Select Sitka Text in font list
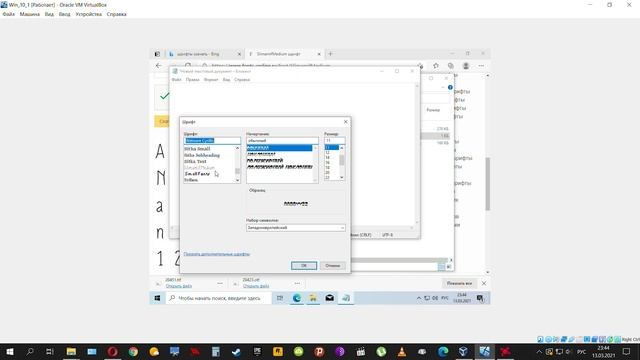Screen dimensions: 640x360 pyautogui.click(x=195, y=161)
